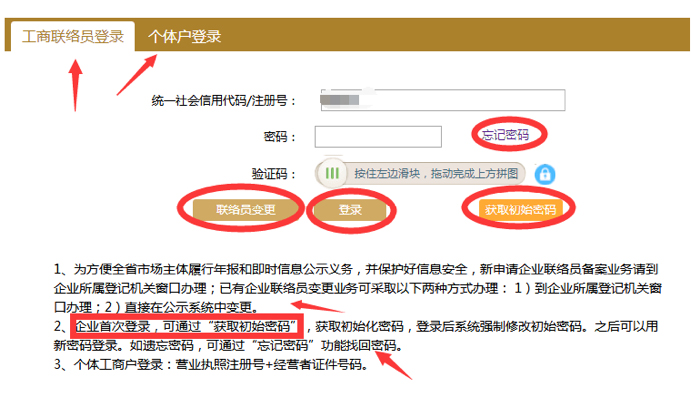This screenshot has height=413, width=691.
Task: Click the captcha slider track hint text
Action: coord(436,173)
